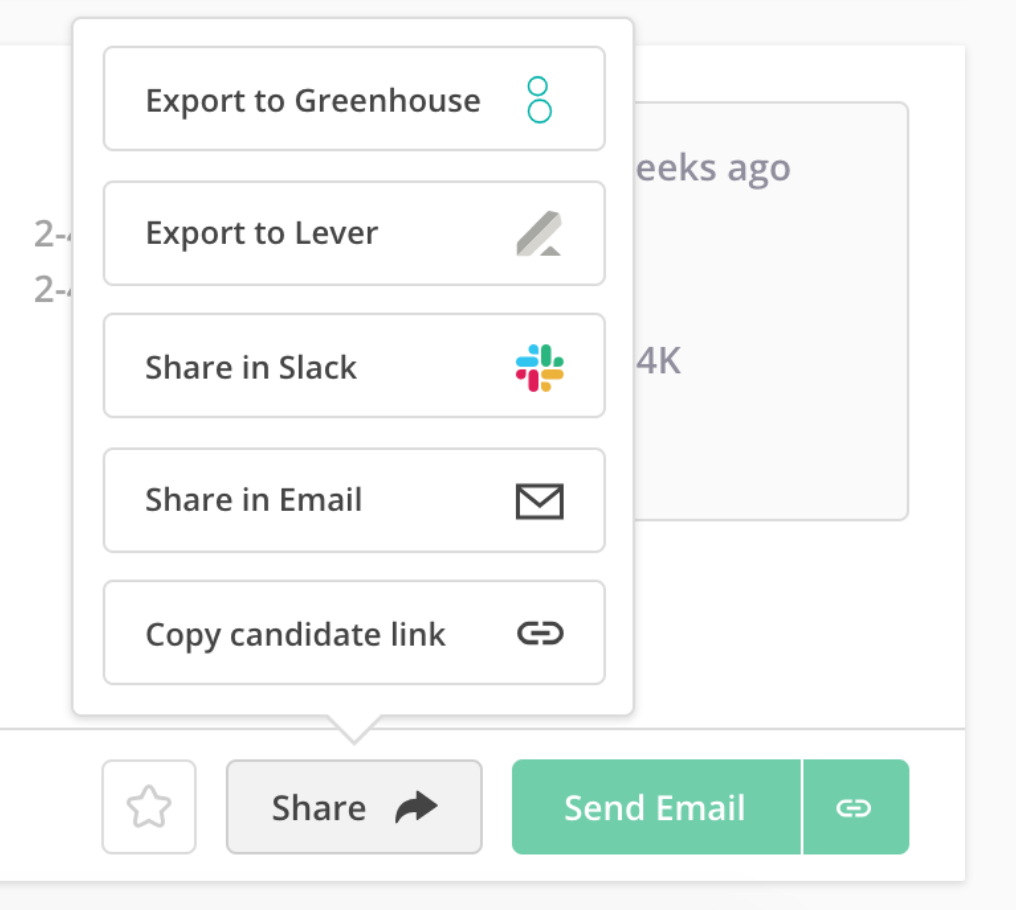The width and height of the screenshot is (1016, 910).
Task: Choose Export to Lever menu entry
Action: tap(354, 233)
